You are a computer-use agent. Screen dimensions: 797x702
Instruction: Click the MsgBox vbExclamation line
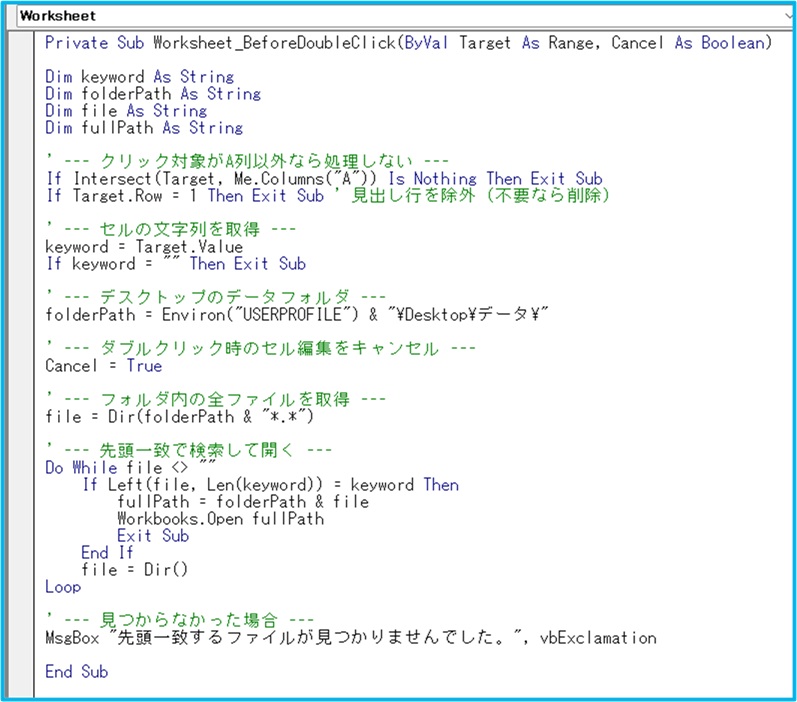tap(350, 638)
